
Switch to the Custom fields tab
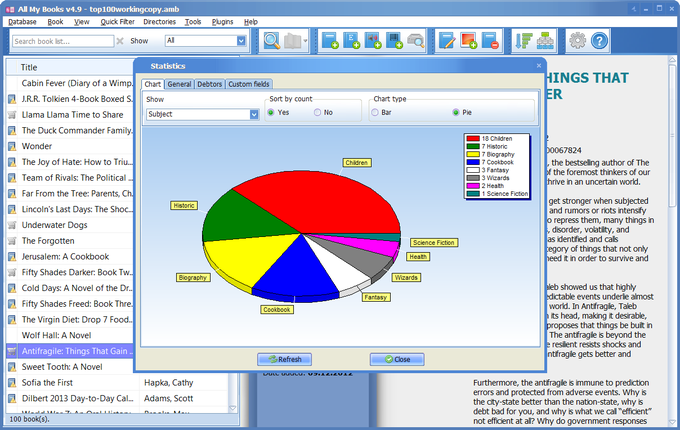249,84
